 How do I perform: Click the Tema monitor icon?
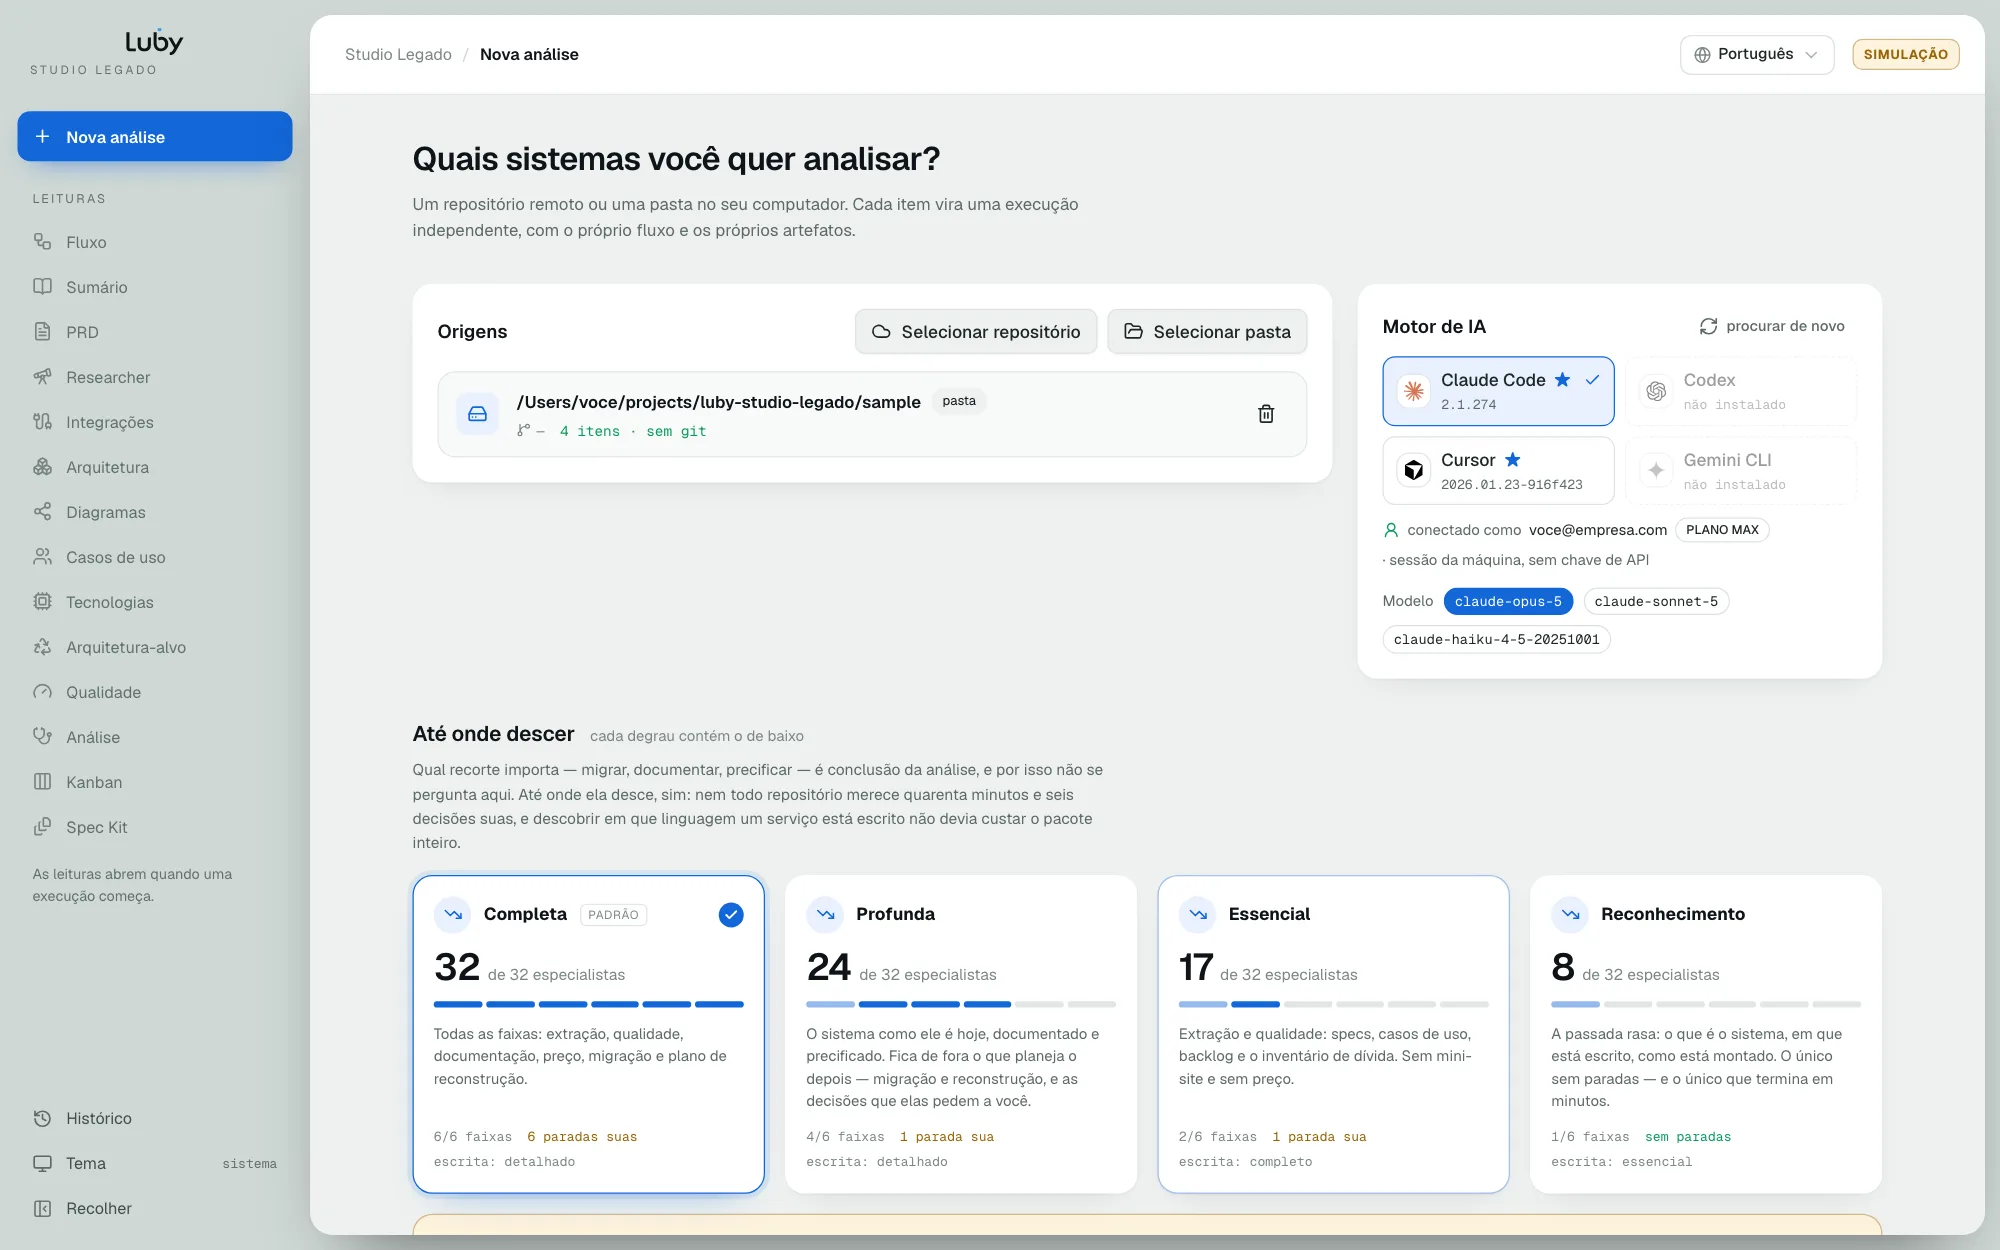42,1163
